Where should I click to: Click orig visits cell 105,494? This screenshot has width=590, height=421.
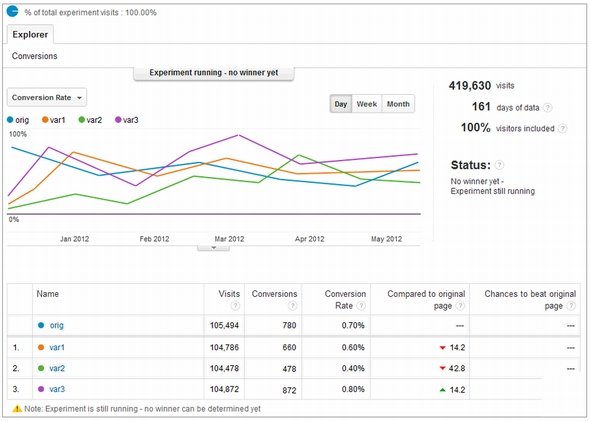224,325
